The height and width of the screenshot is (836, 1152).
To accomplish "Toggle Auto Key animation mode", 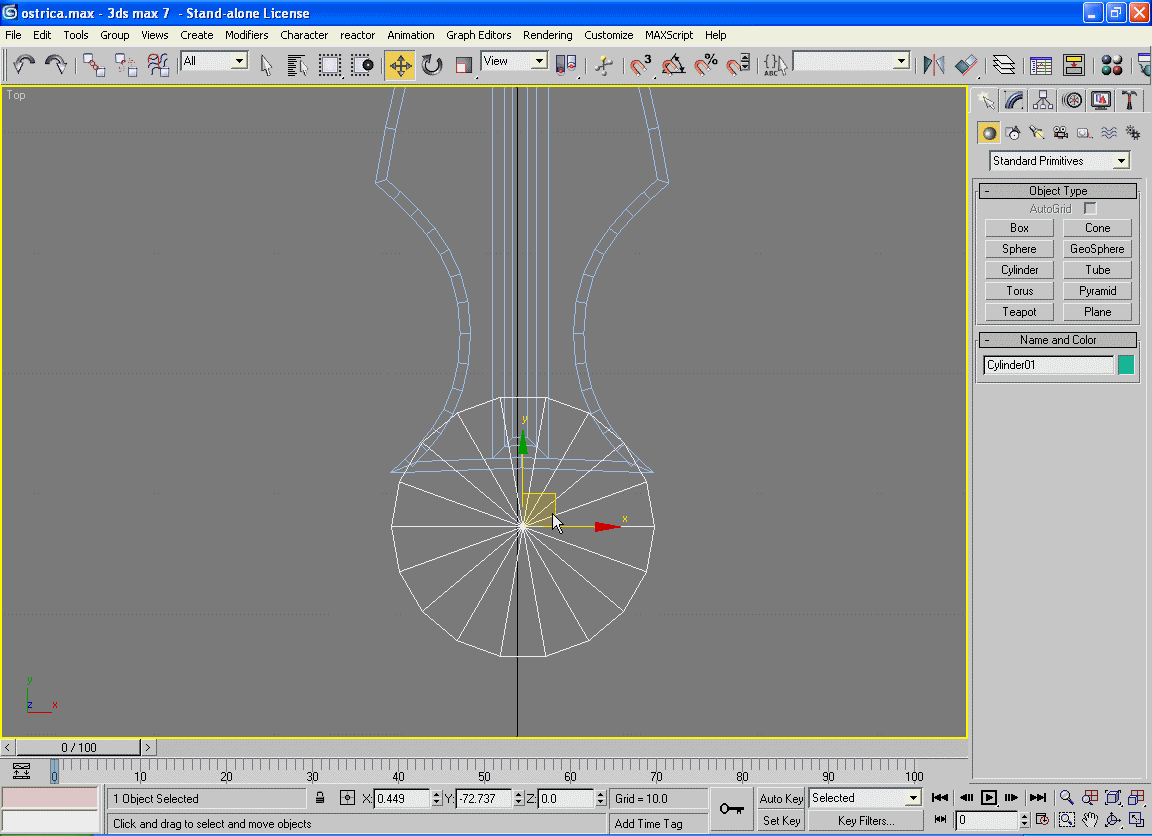I will coord(781,798).
